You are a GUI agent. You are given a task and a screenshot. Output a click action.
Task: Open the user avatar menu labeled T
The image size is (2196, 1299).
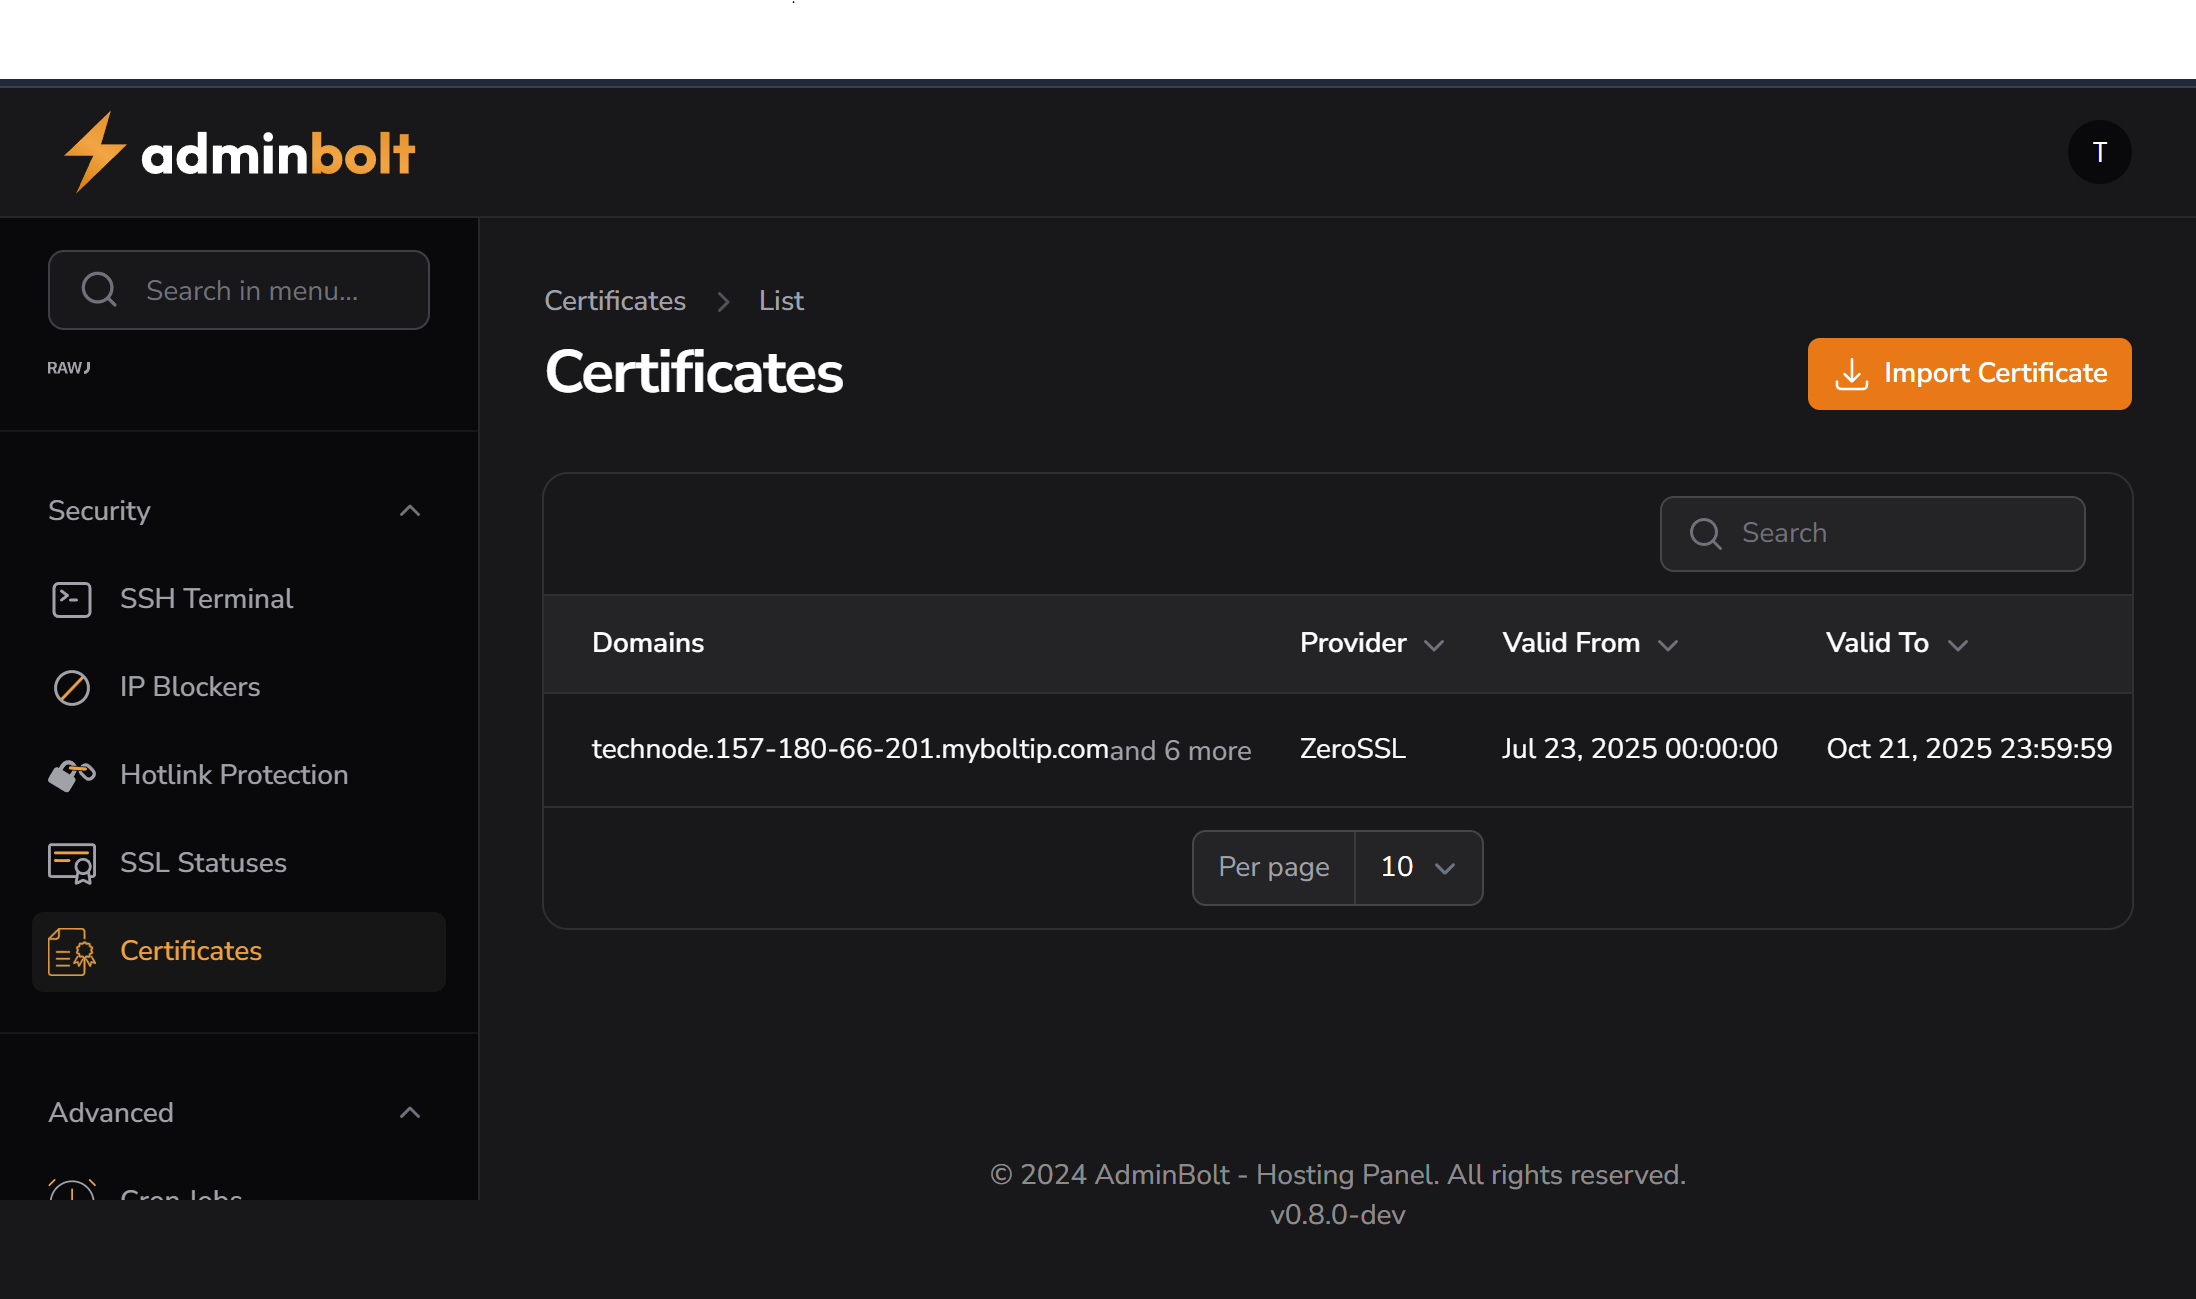click(2099, 152)
